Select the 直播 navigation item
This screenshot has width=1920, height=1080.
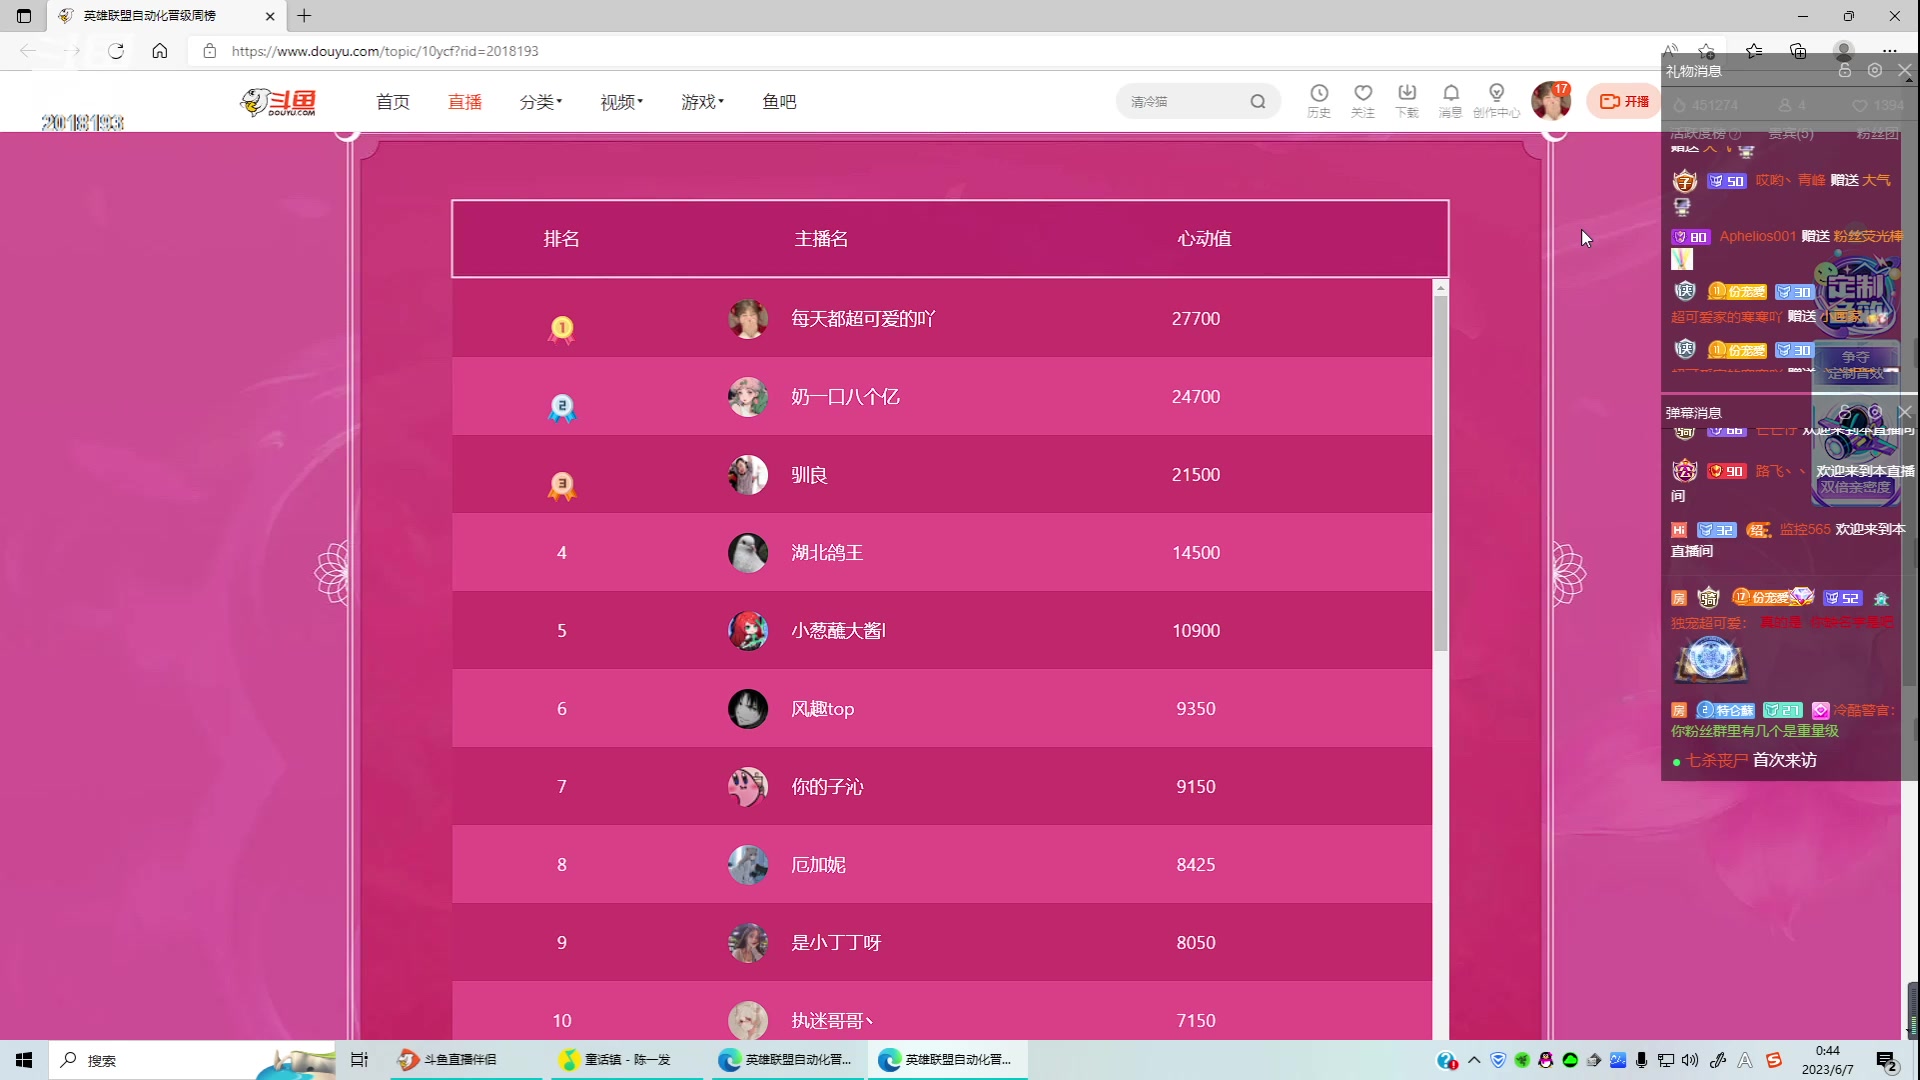pos(465,102)
